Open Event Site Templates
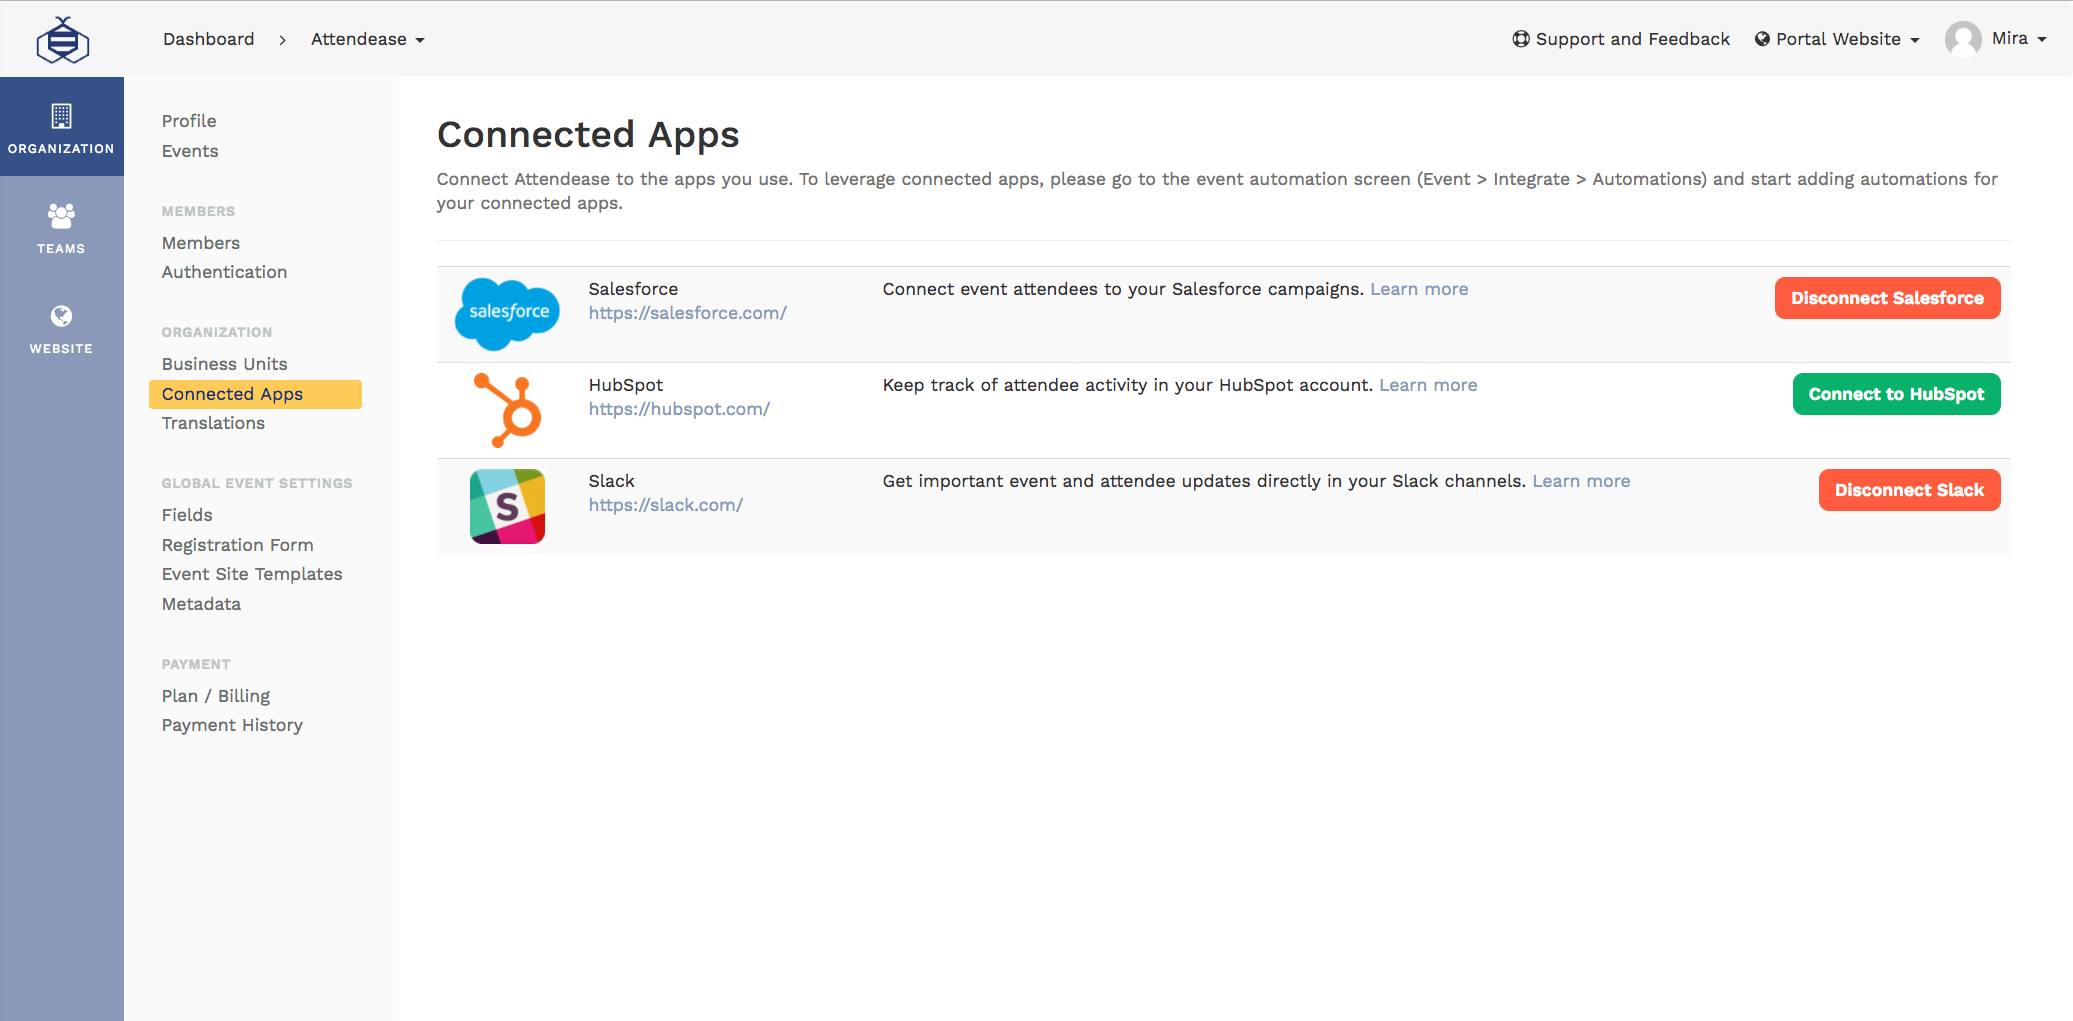 [252, 574]
